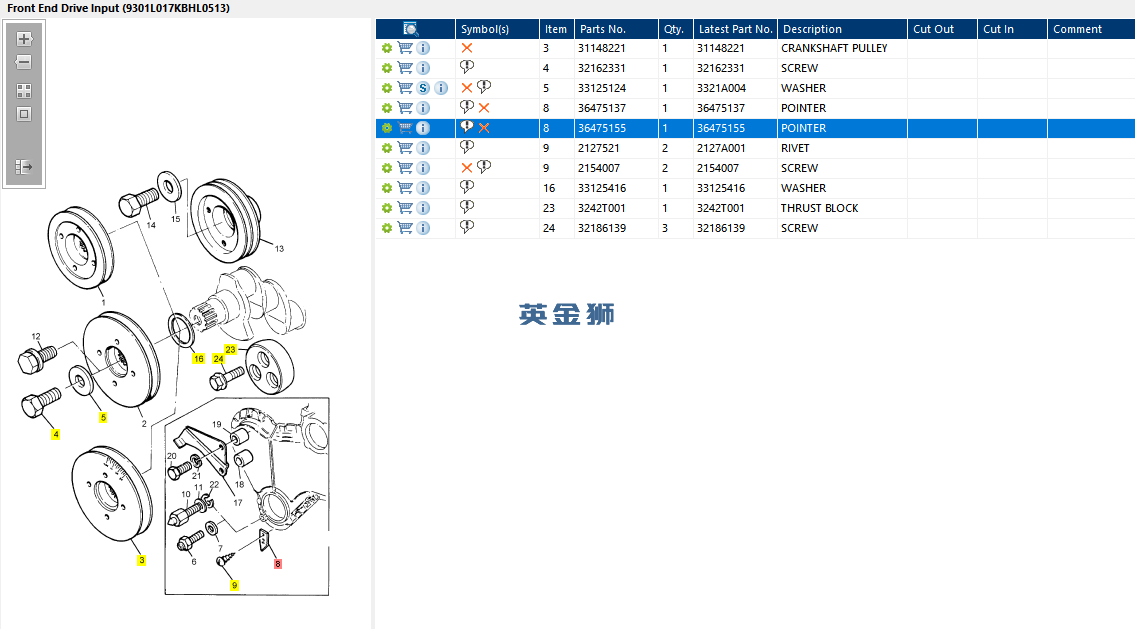Click red X symbol on CRANKSHAFT PULLEY row
Screen dimensions: 1135x629
pos(467,48)
